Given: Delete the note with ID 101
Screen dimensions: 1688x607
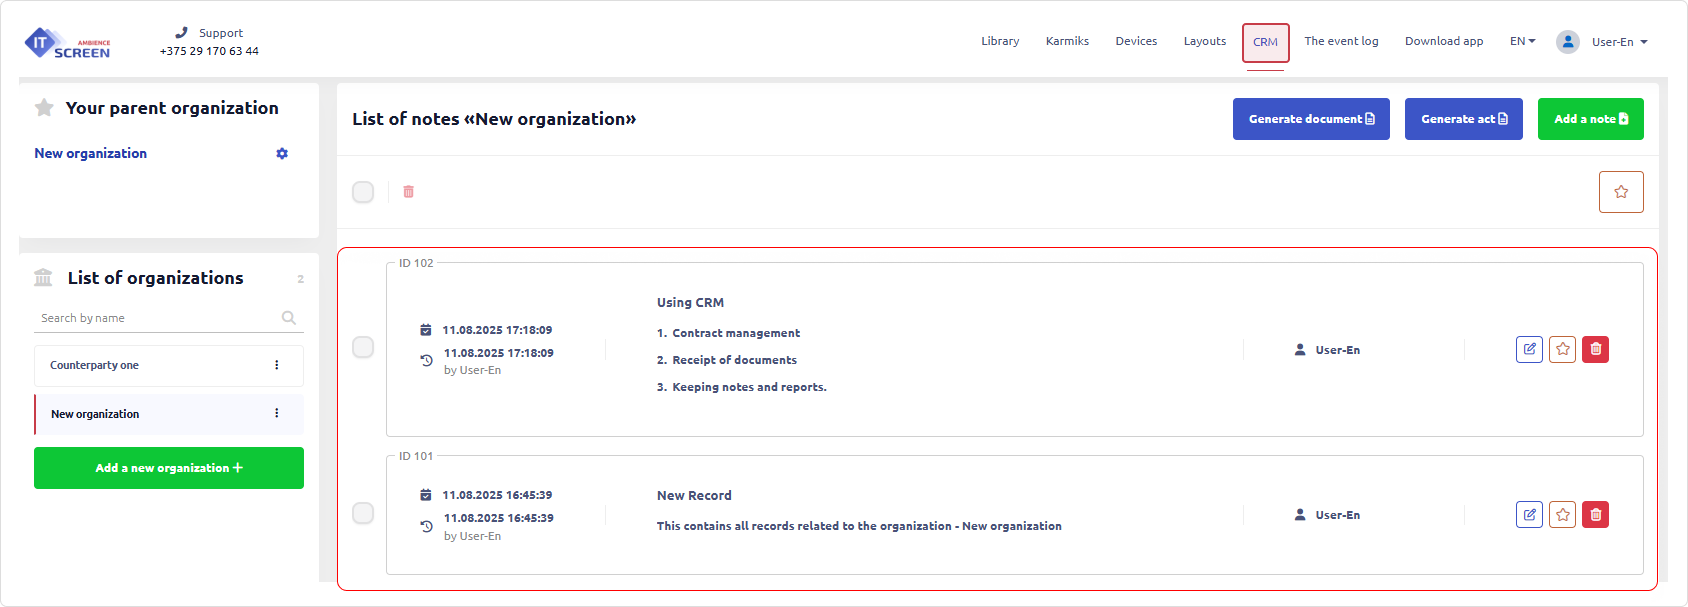Looking at the screenshot, I should coord(1595,515).
